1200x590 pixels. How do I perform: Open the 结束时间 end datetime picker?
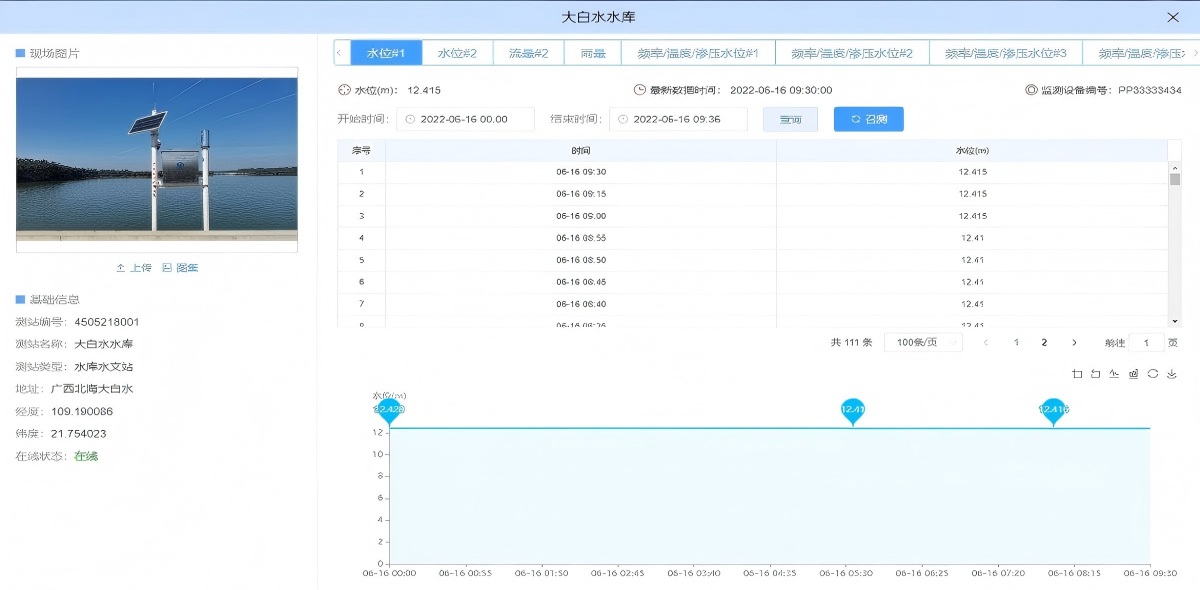tap(678, 119)
